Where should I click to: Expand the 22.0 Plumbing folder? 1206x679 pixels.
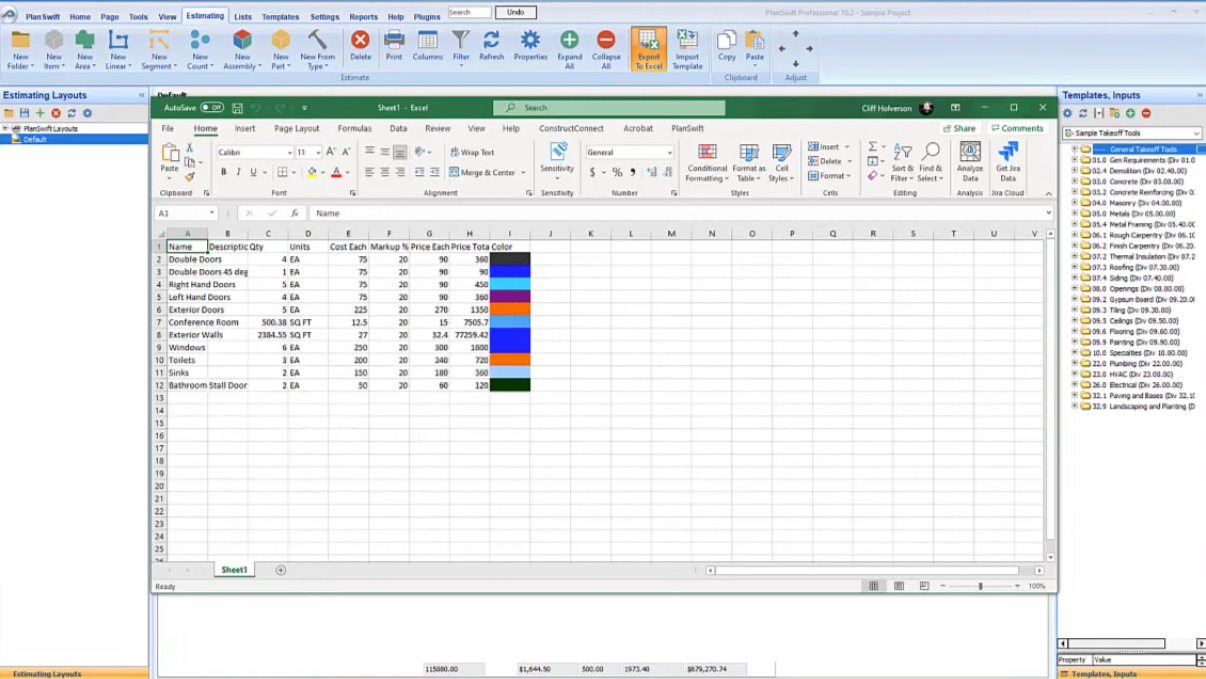[x=1075, y=364]
